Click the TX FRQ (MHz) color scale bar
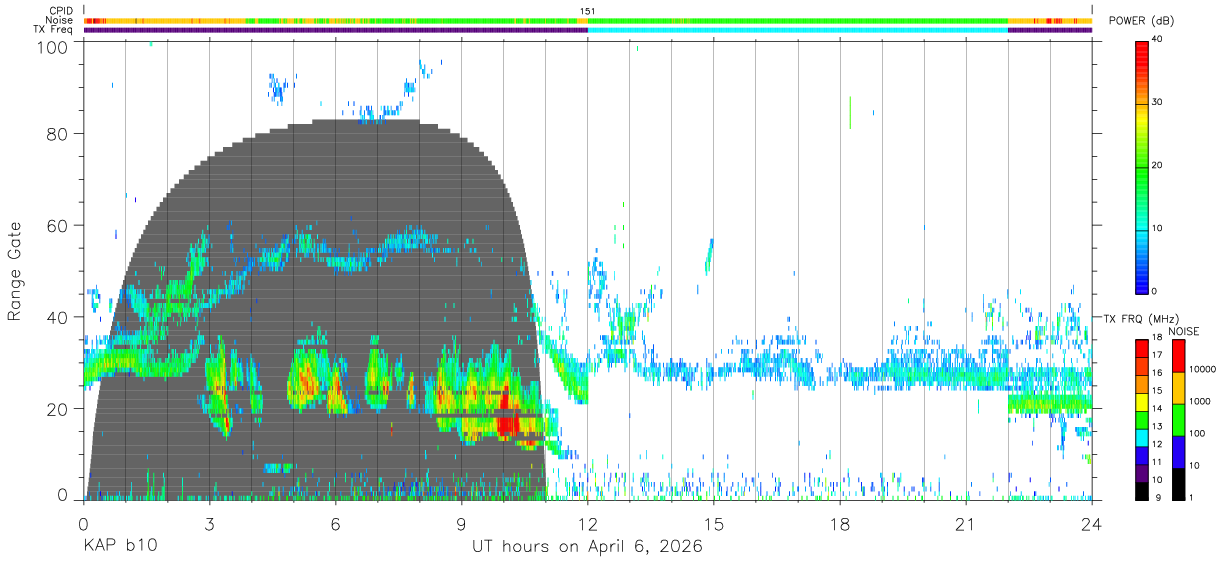The height and width of the screenshot is (567, 1228). pyautogui.click(x=1141, y=419)
